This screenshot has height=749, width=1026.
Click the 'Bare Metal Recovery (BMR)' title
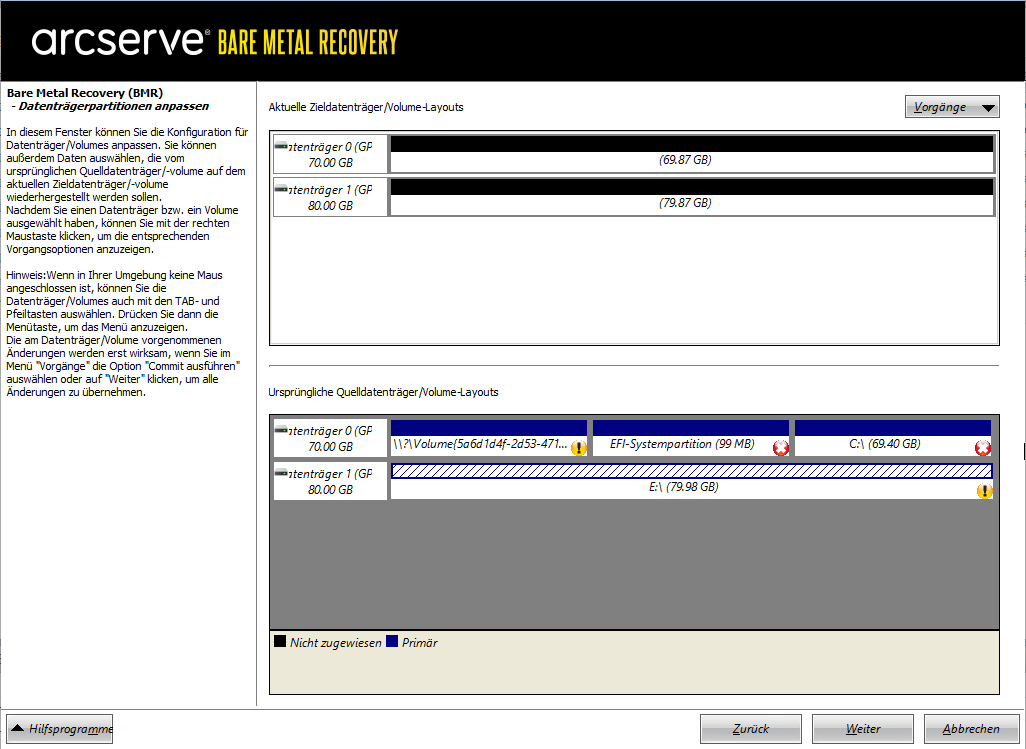[85, 93]
